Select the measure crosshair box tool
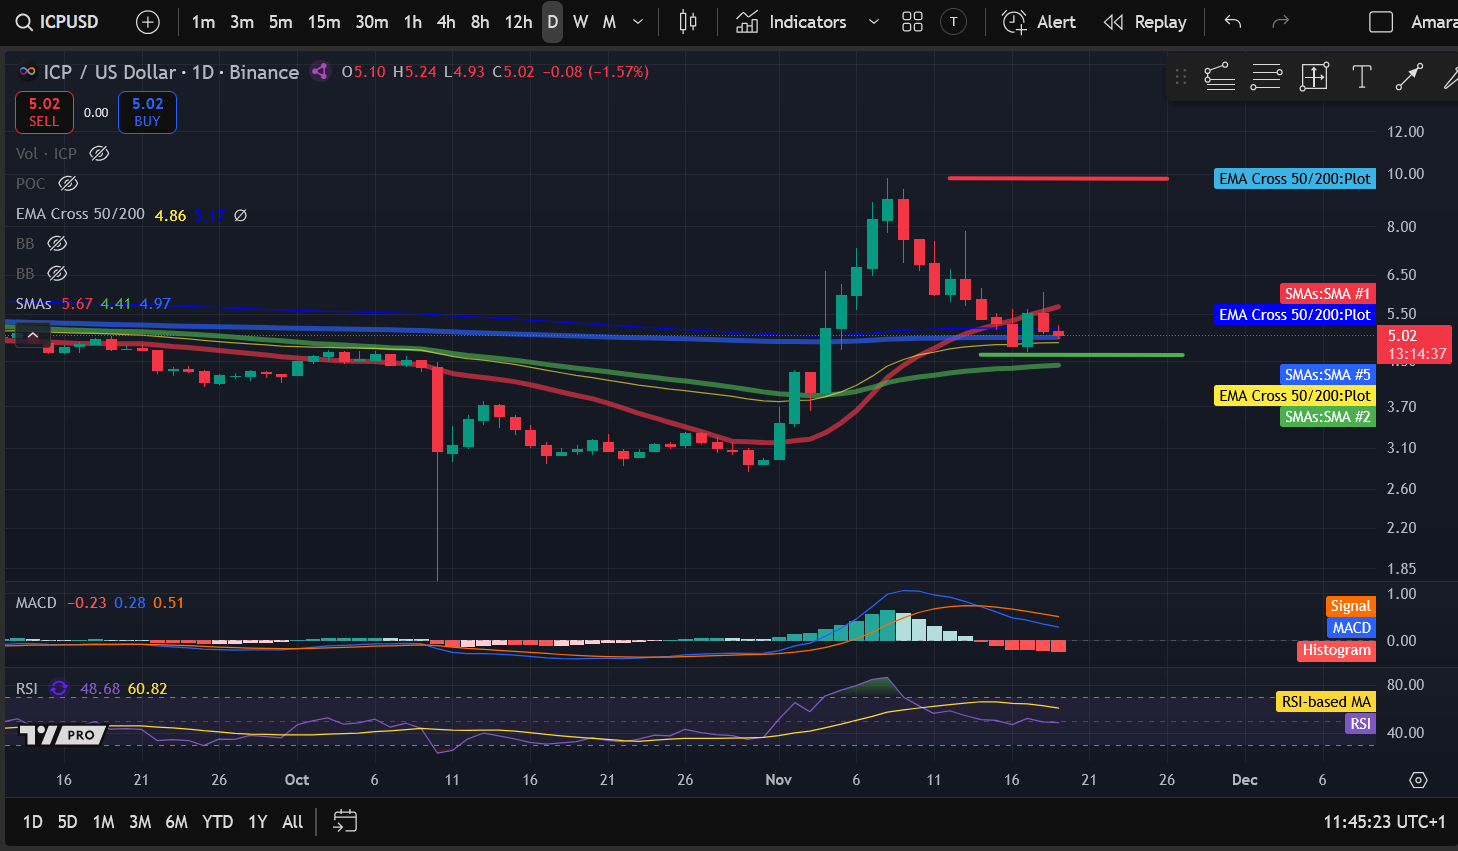The height and width of the screenshot is (851, 1458). coord(1313,77)
